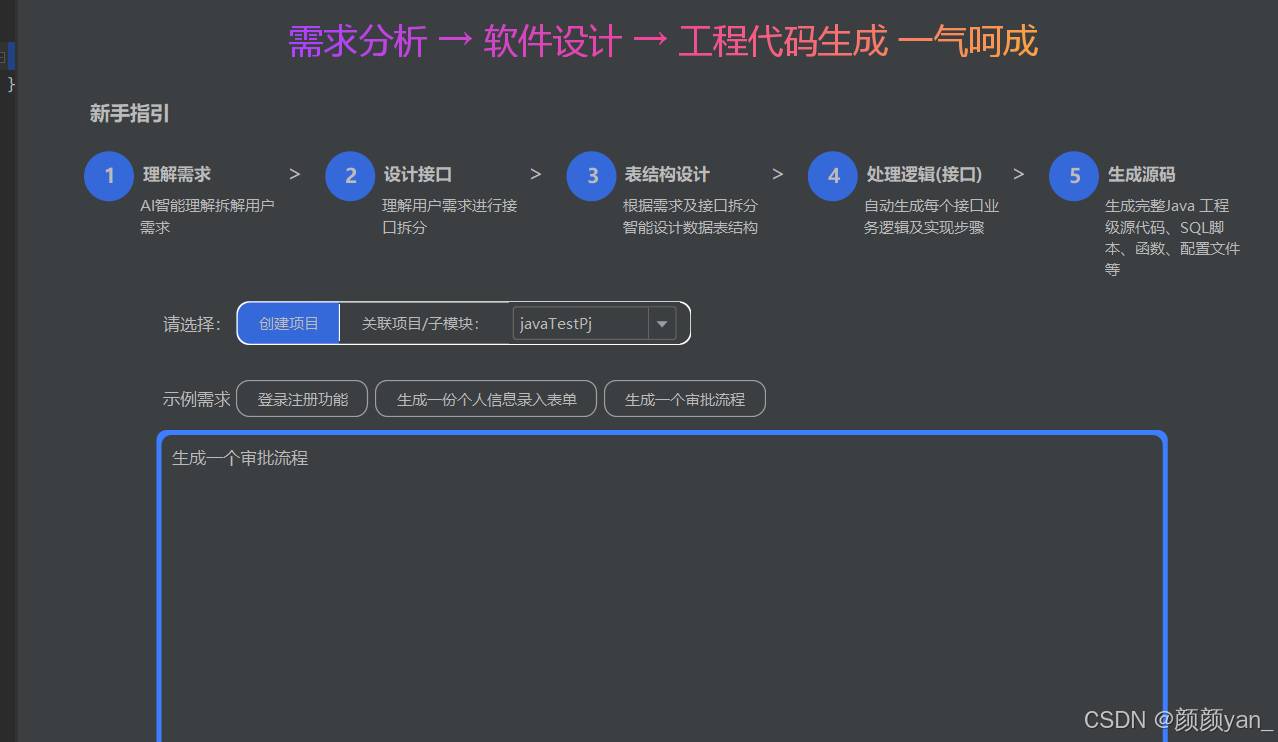This screenshot has height=742, width=1278.
Task: Choose the 登录注册功能 example requirement
Action: [302, 399]
